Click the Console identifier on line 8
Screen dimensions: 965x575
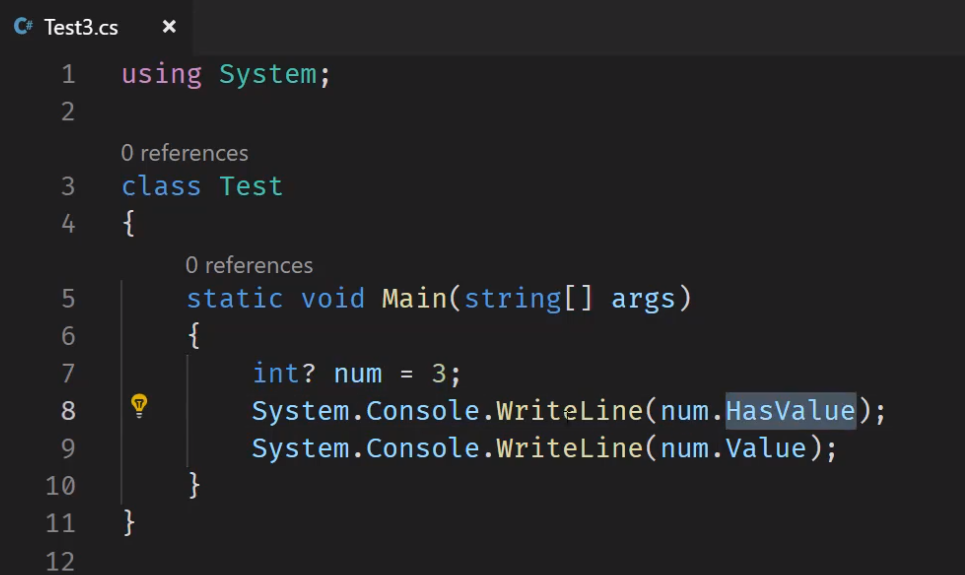[x=423, y=411]
